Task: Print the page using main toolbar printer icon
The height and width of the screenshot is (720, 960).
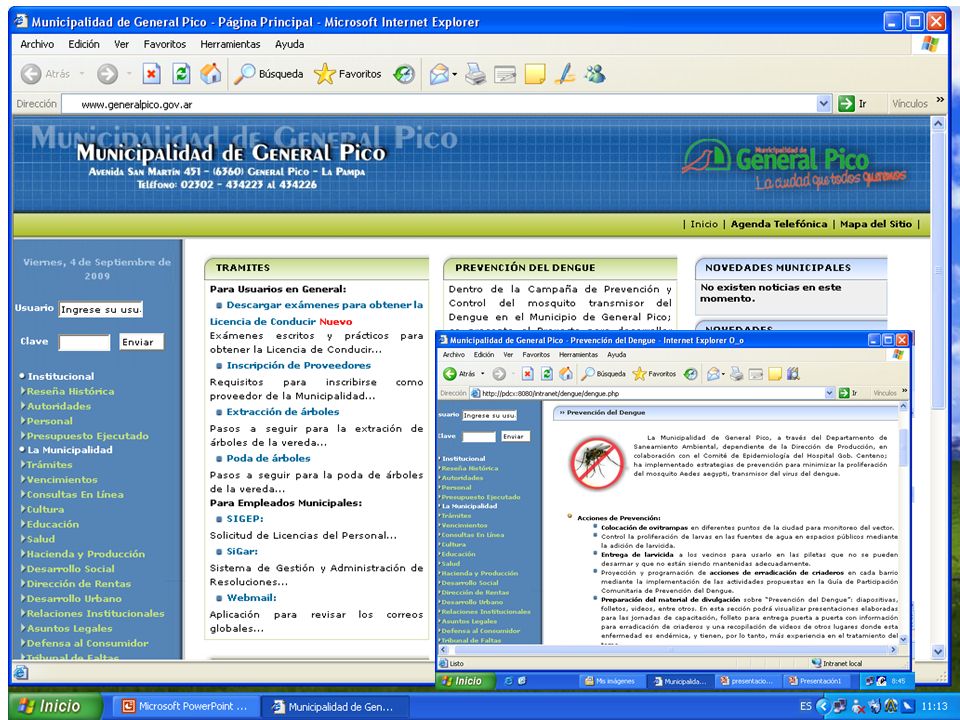Action: [x=475, y=74]
